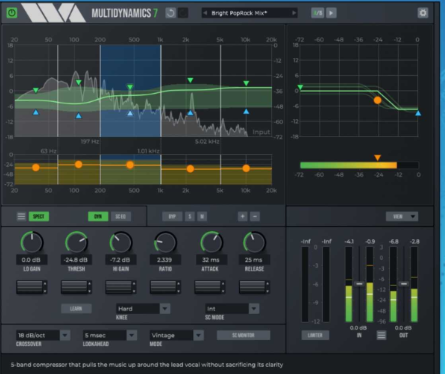
Task: Click the redo icon next to undo
Action: (x=183, y=13)
